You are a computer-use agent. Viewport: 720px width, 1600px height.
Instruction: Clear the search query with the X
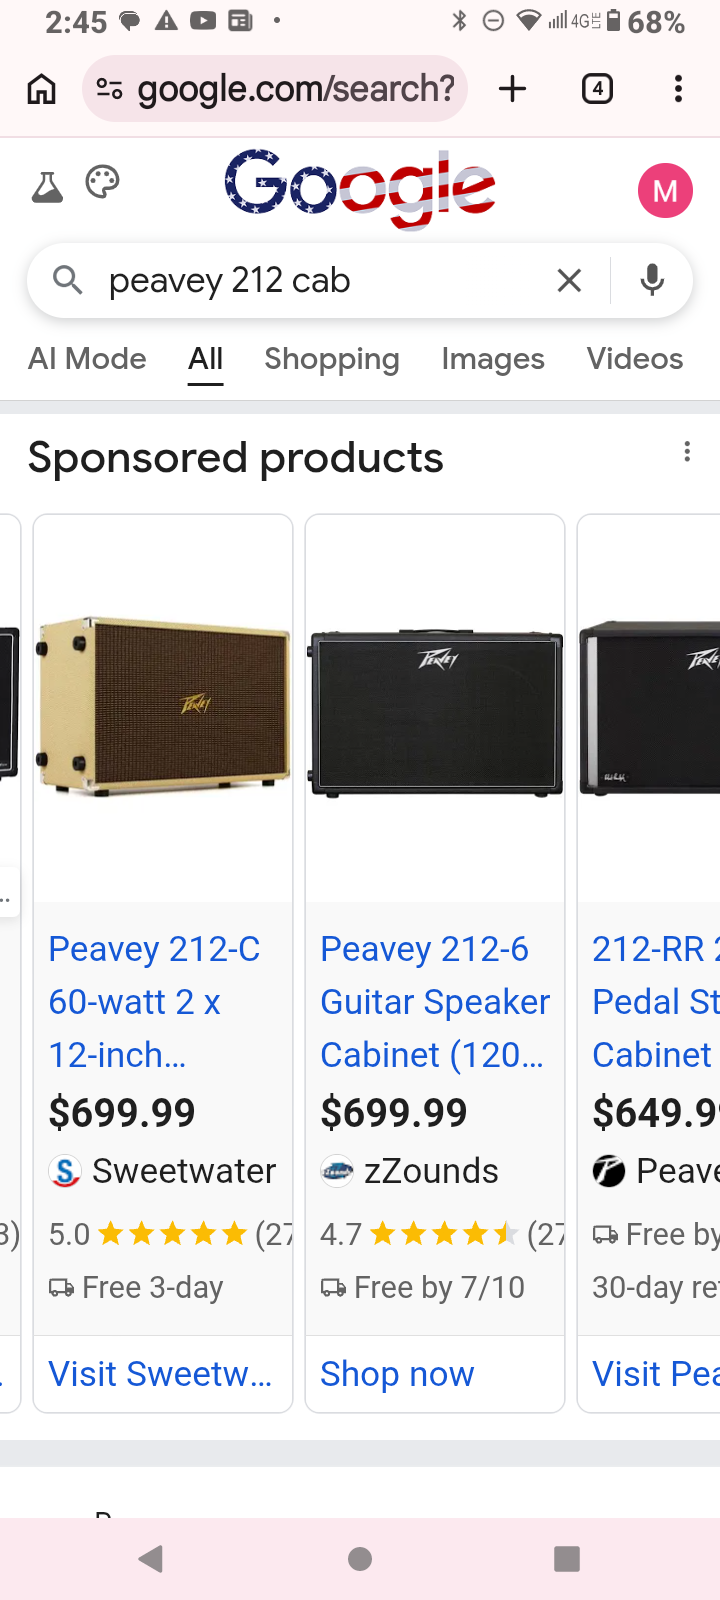[569, 281]
